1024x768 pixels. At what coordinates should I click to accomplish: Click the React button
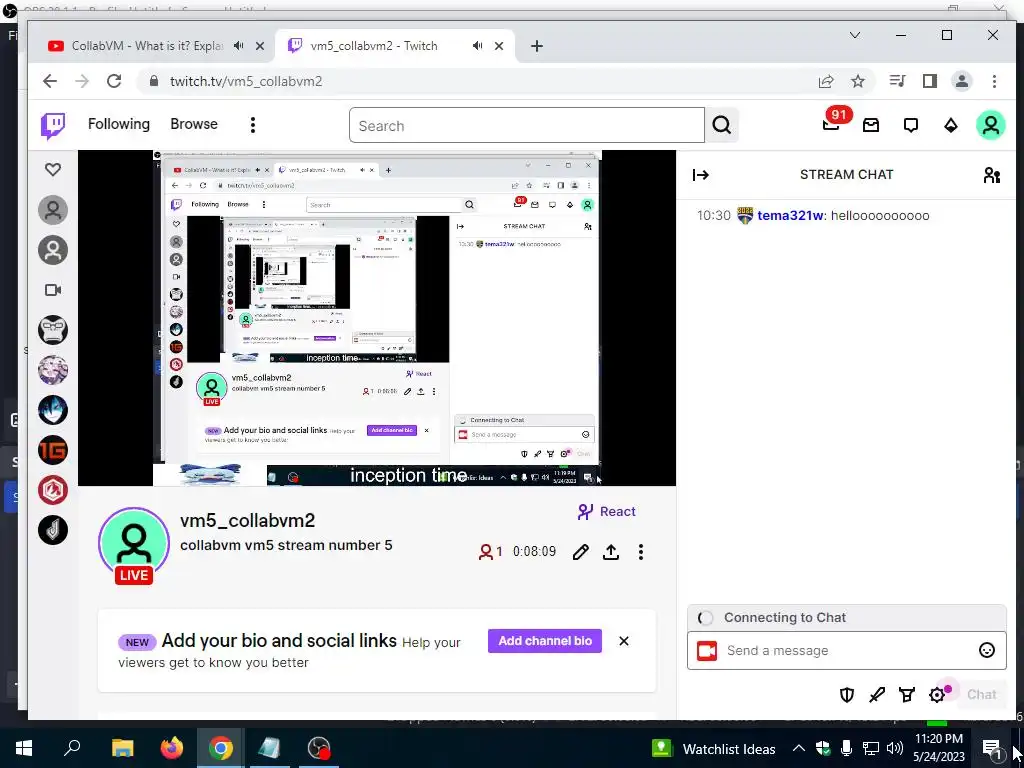(607, 511)
